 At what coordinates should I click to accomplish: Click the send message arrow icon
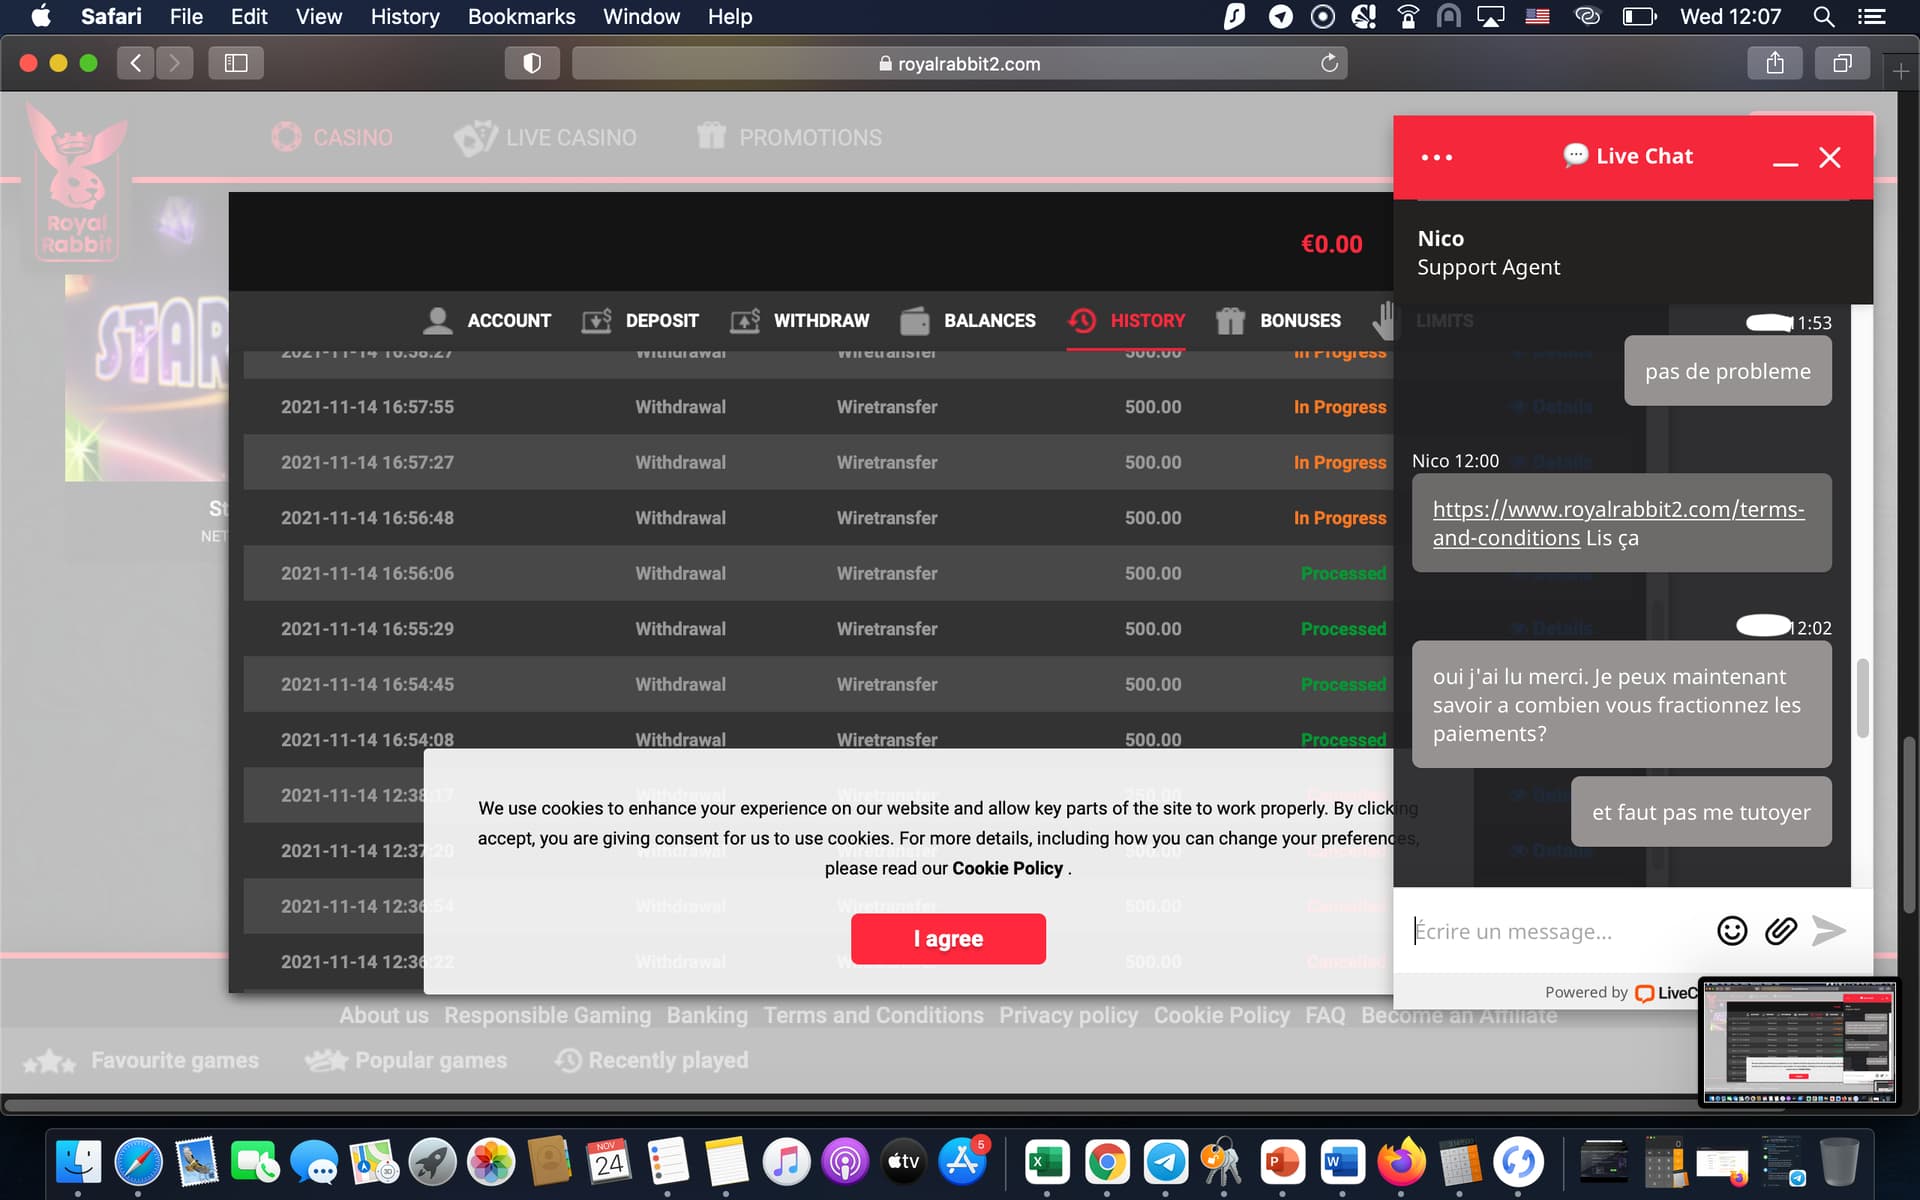(x=1828, y=931)
